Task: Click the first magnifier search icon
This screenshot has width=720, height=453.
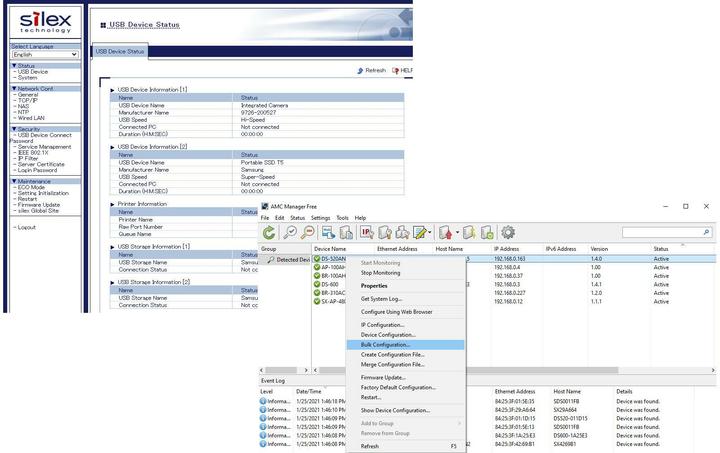Action: pos(289,232)
